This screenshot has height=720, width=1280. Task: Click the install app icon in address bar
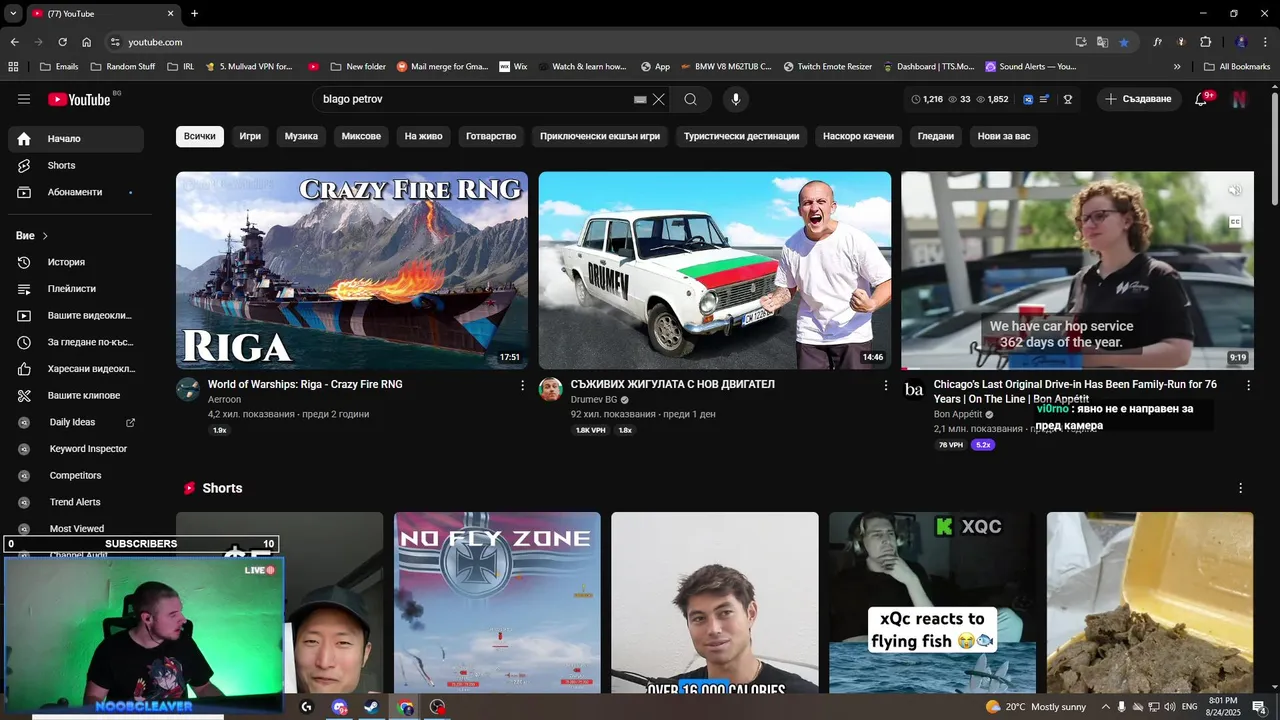coord(1081,42)
